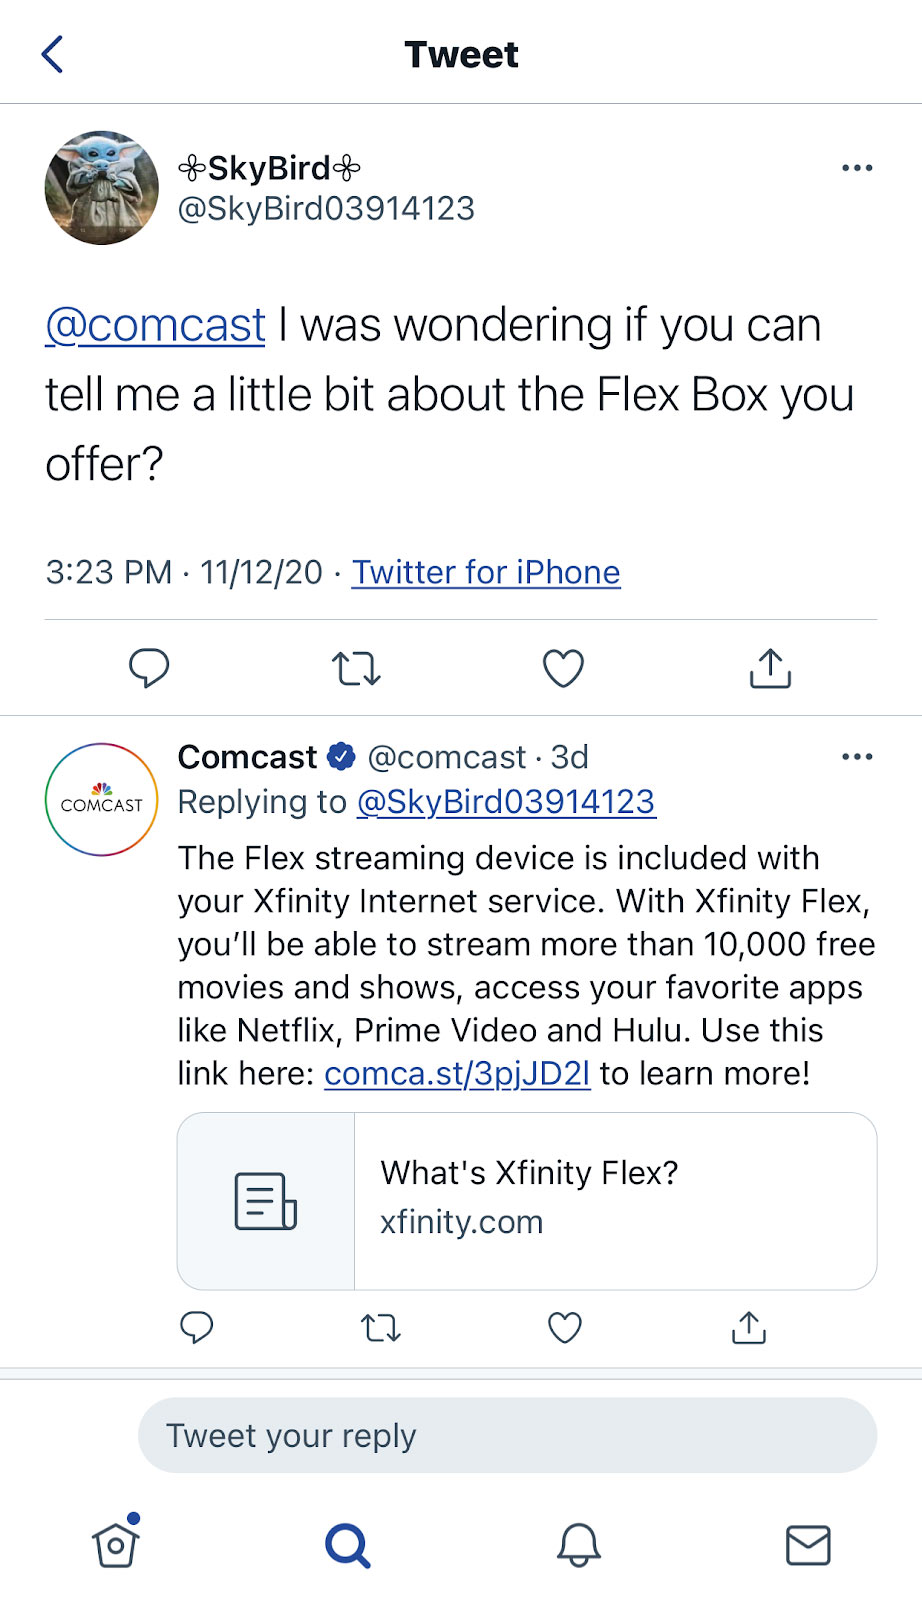Reply to SkyBird's main tweet
Screen dimensions: 922x1600
click(x=150, y=668)
